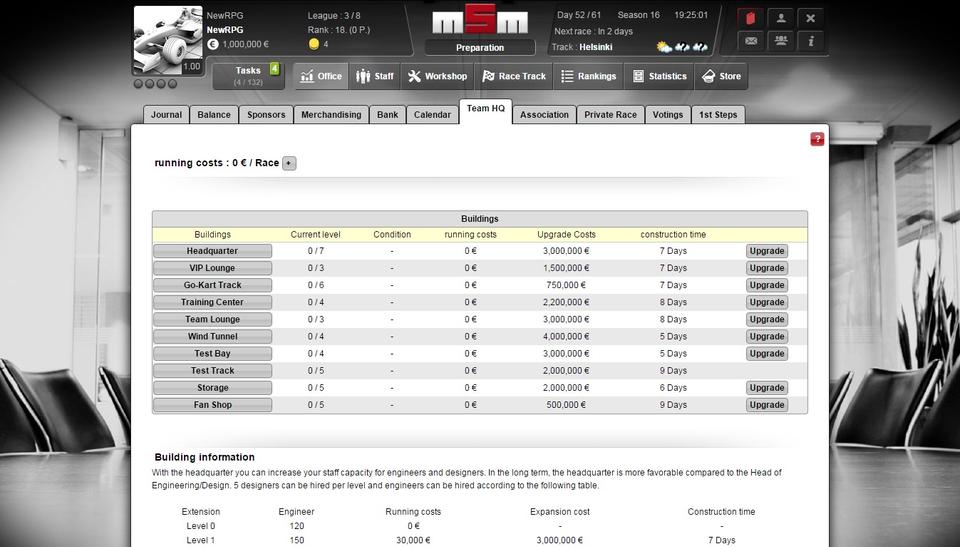
Task: Upgrade the VIP Lounge
Action: click(x=767, y=268)
